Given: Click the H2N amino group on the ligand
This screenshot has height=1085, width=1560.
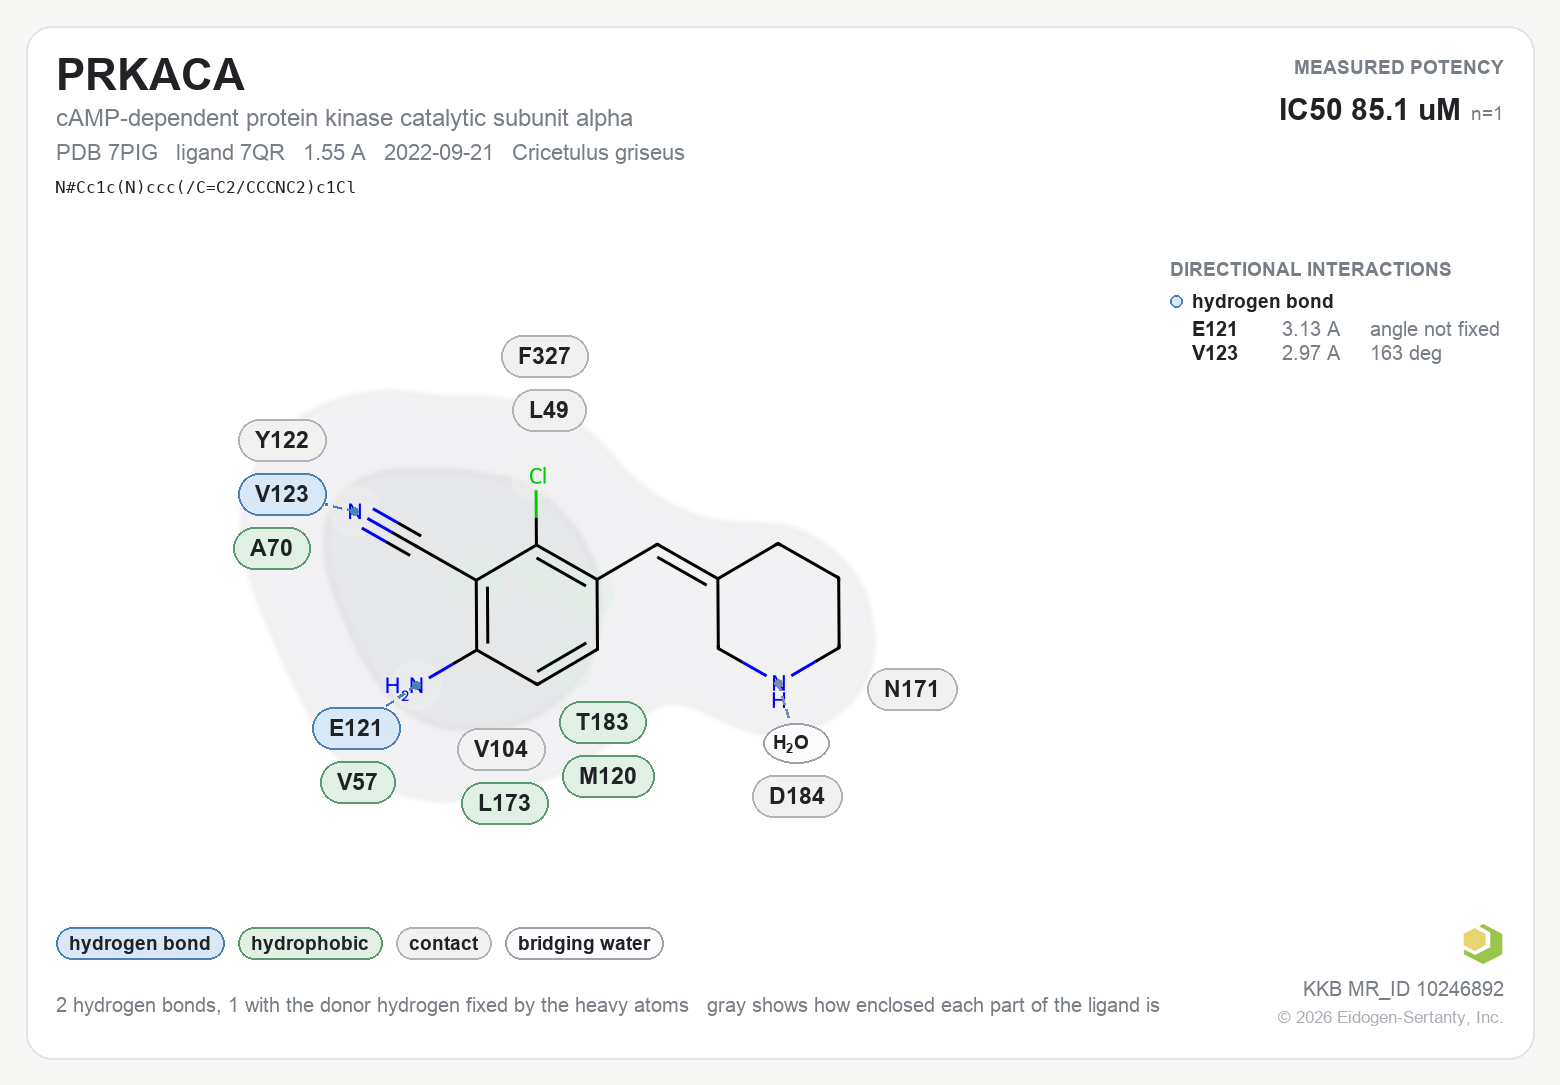Looking at the screenshot, I should click(x=404, y=686).
